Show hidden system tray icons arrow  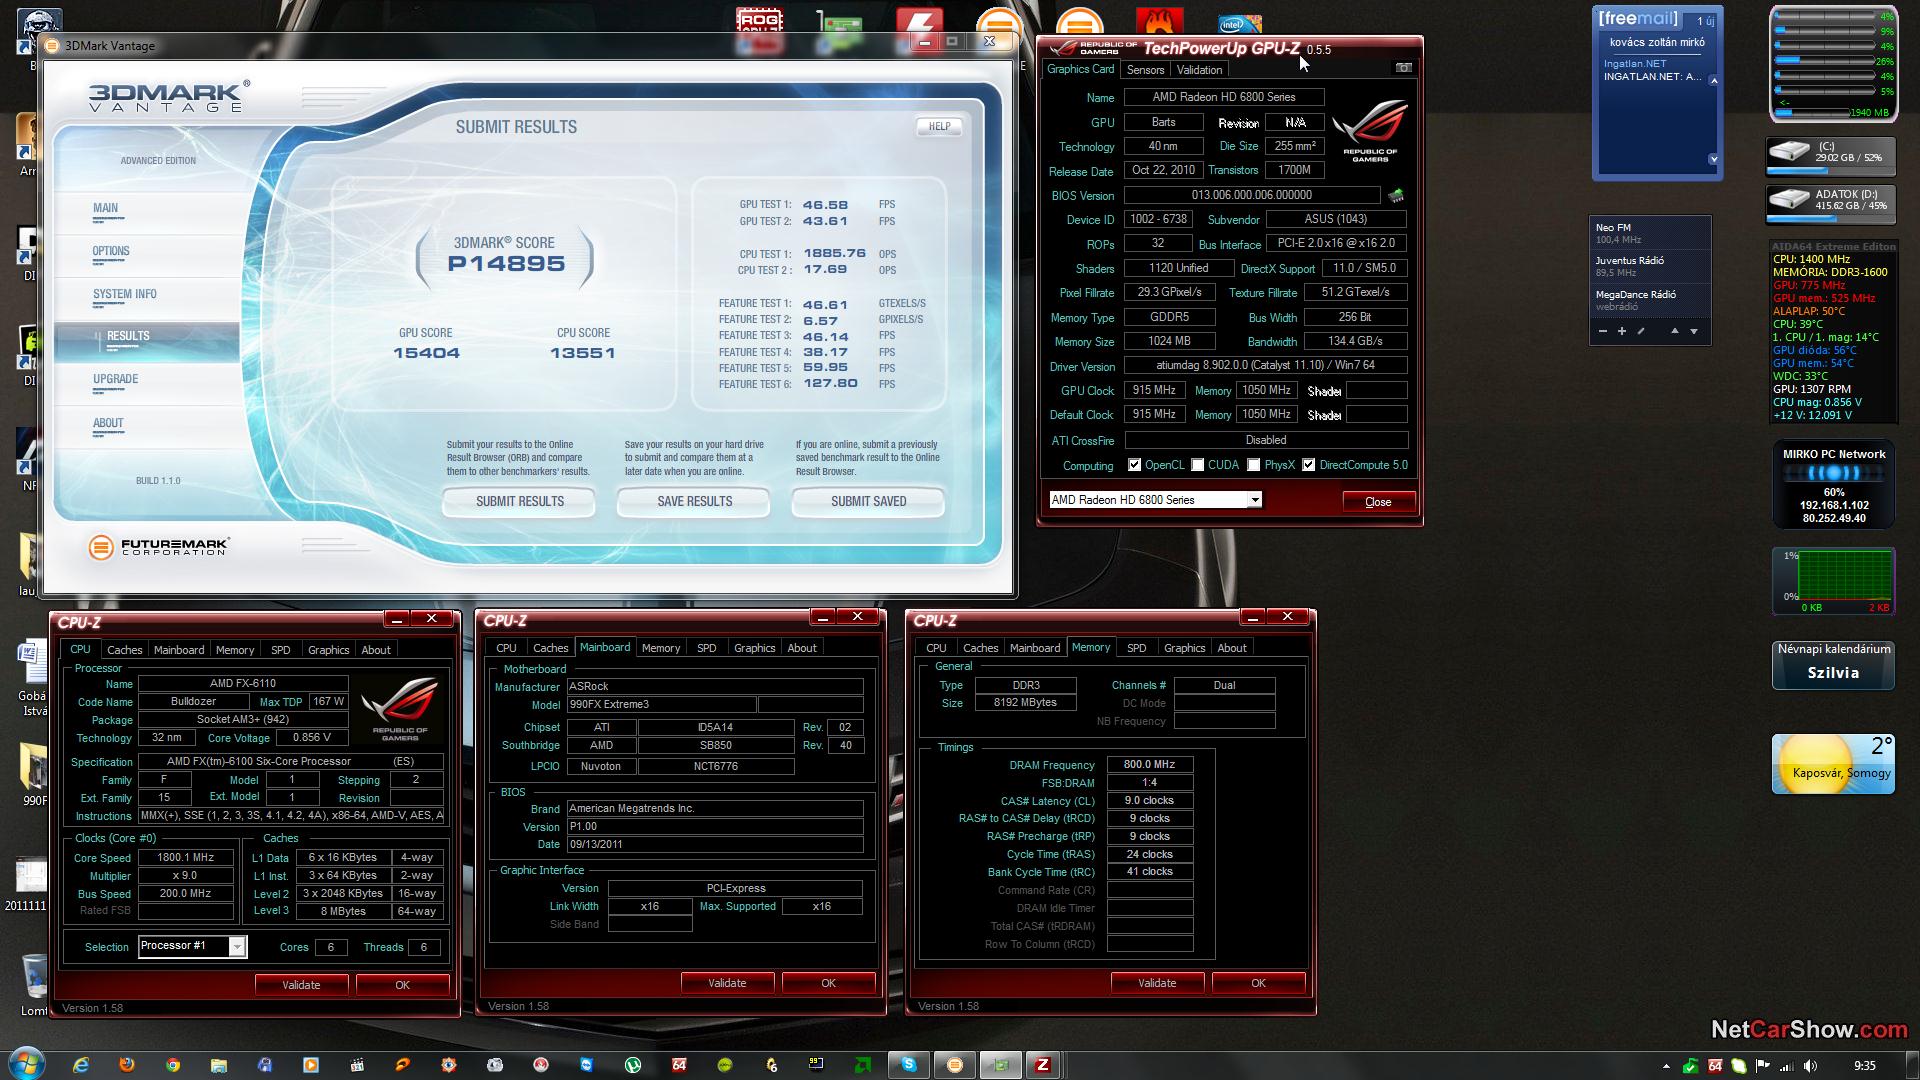tap(1666, 1066)
